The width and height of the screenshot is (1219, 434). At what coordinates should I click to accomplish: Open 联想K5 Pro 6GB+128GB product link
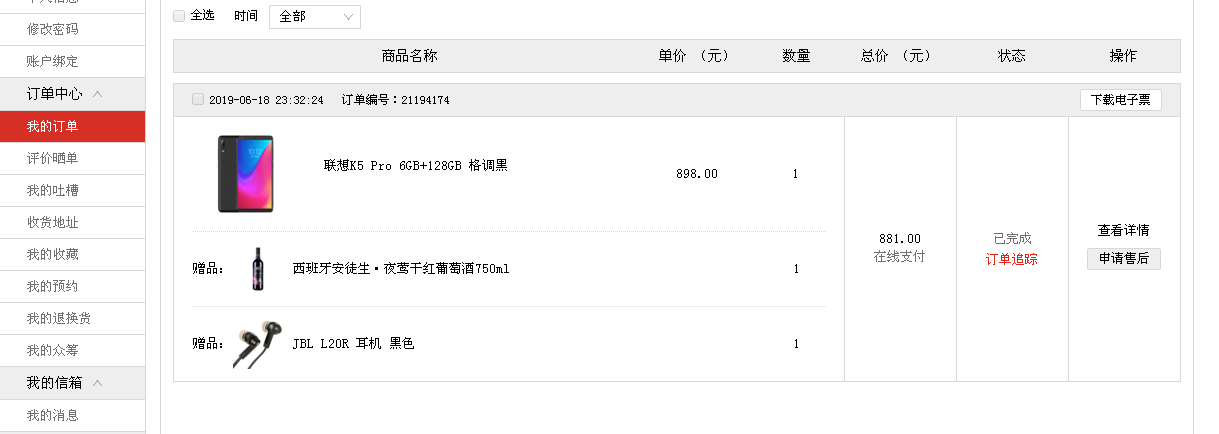[x=415, y=165]
